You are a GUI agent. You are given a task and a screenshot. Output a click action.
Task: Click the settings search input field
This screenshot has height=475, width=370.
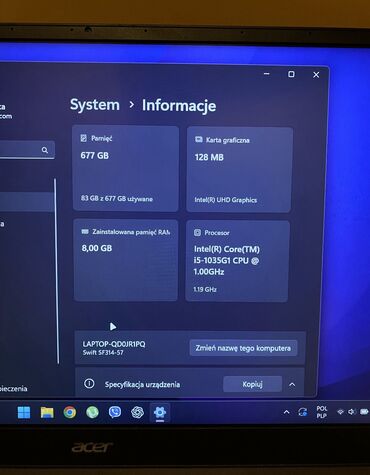[x=27, y=150]
